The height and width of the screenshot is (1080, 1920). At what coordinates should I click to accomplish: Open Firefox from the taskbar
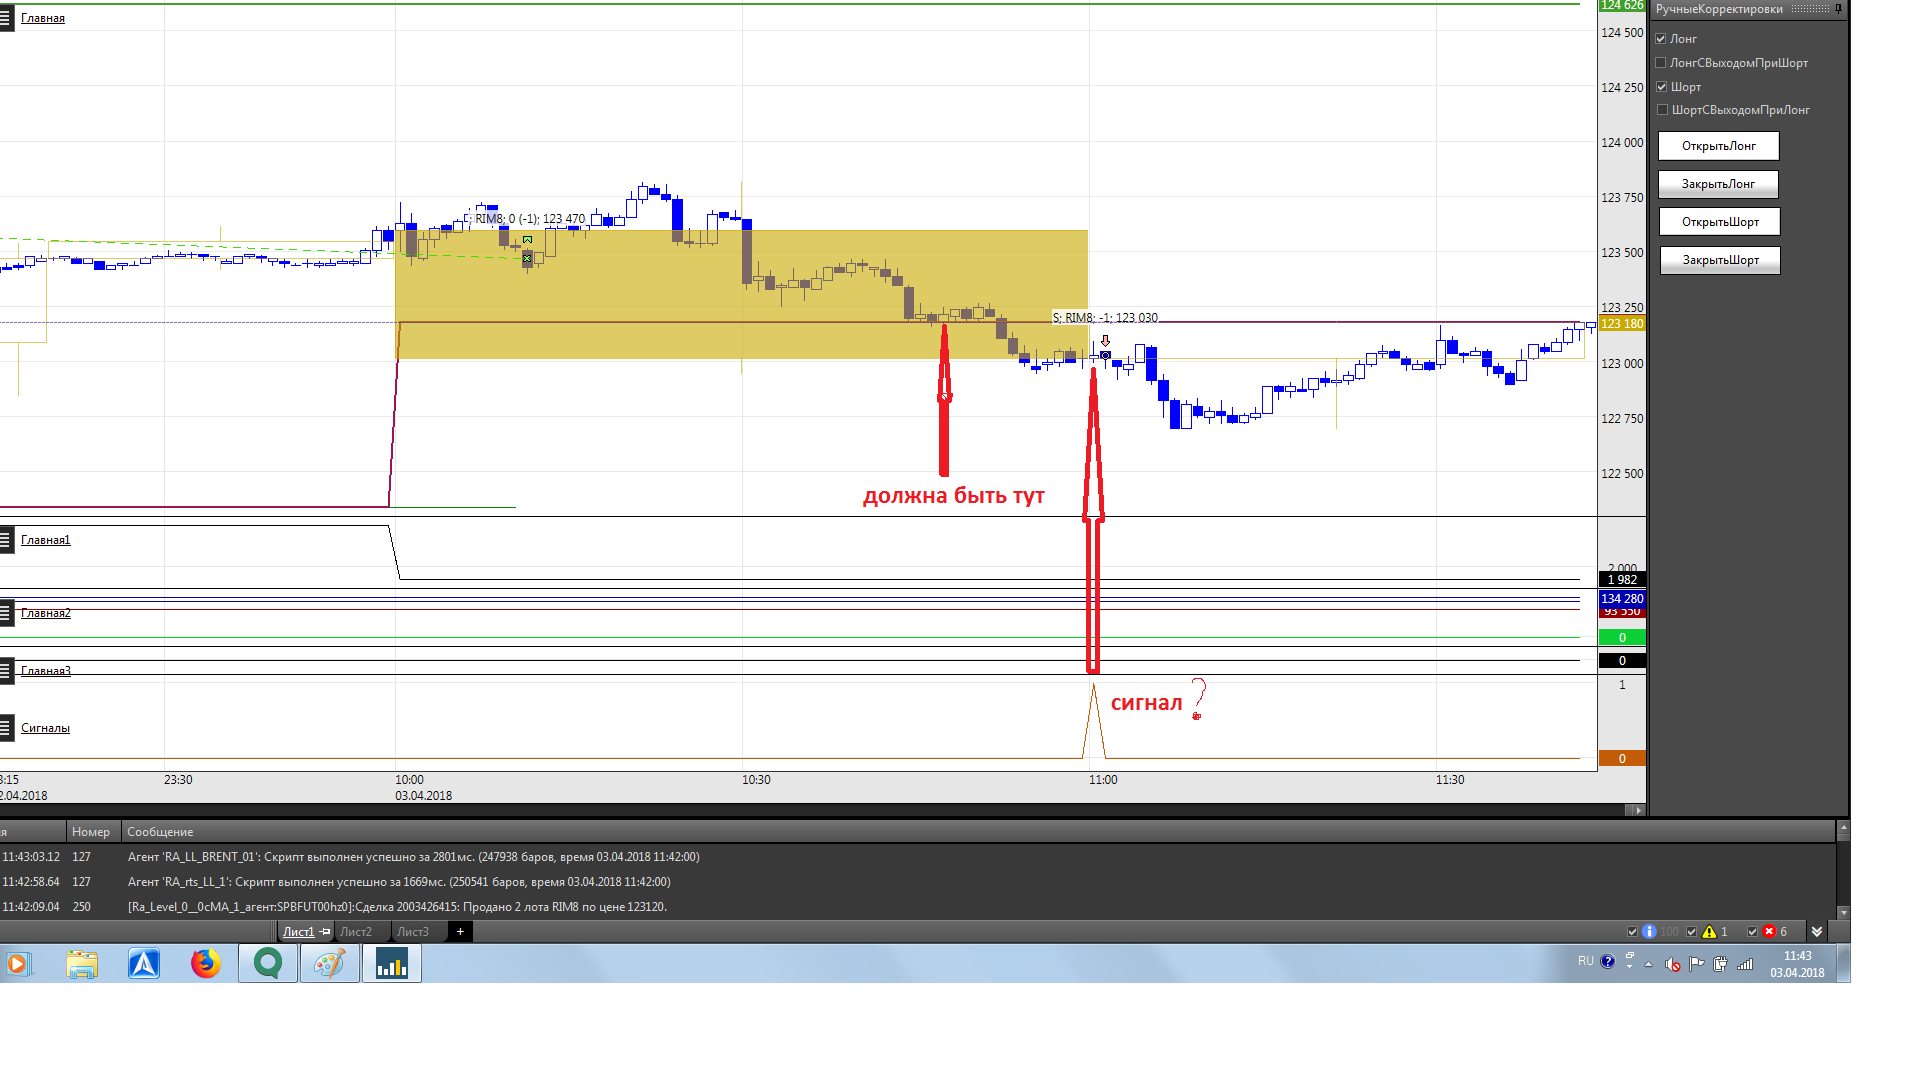point(206,964)
